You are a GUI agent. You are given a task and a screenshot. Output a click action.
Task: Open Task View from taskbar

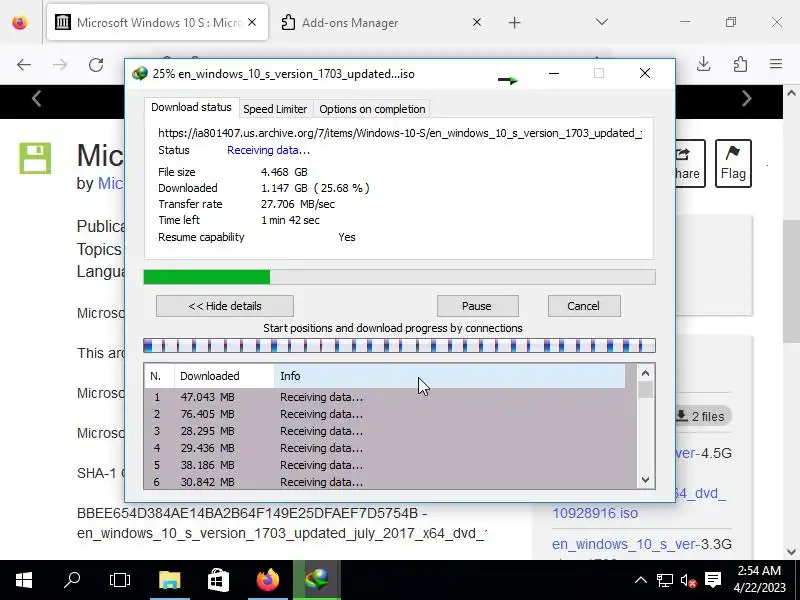120,580
